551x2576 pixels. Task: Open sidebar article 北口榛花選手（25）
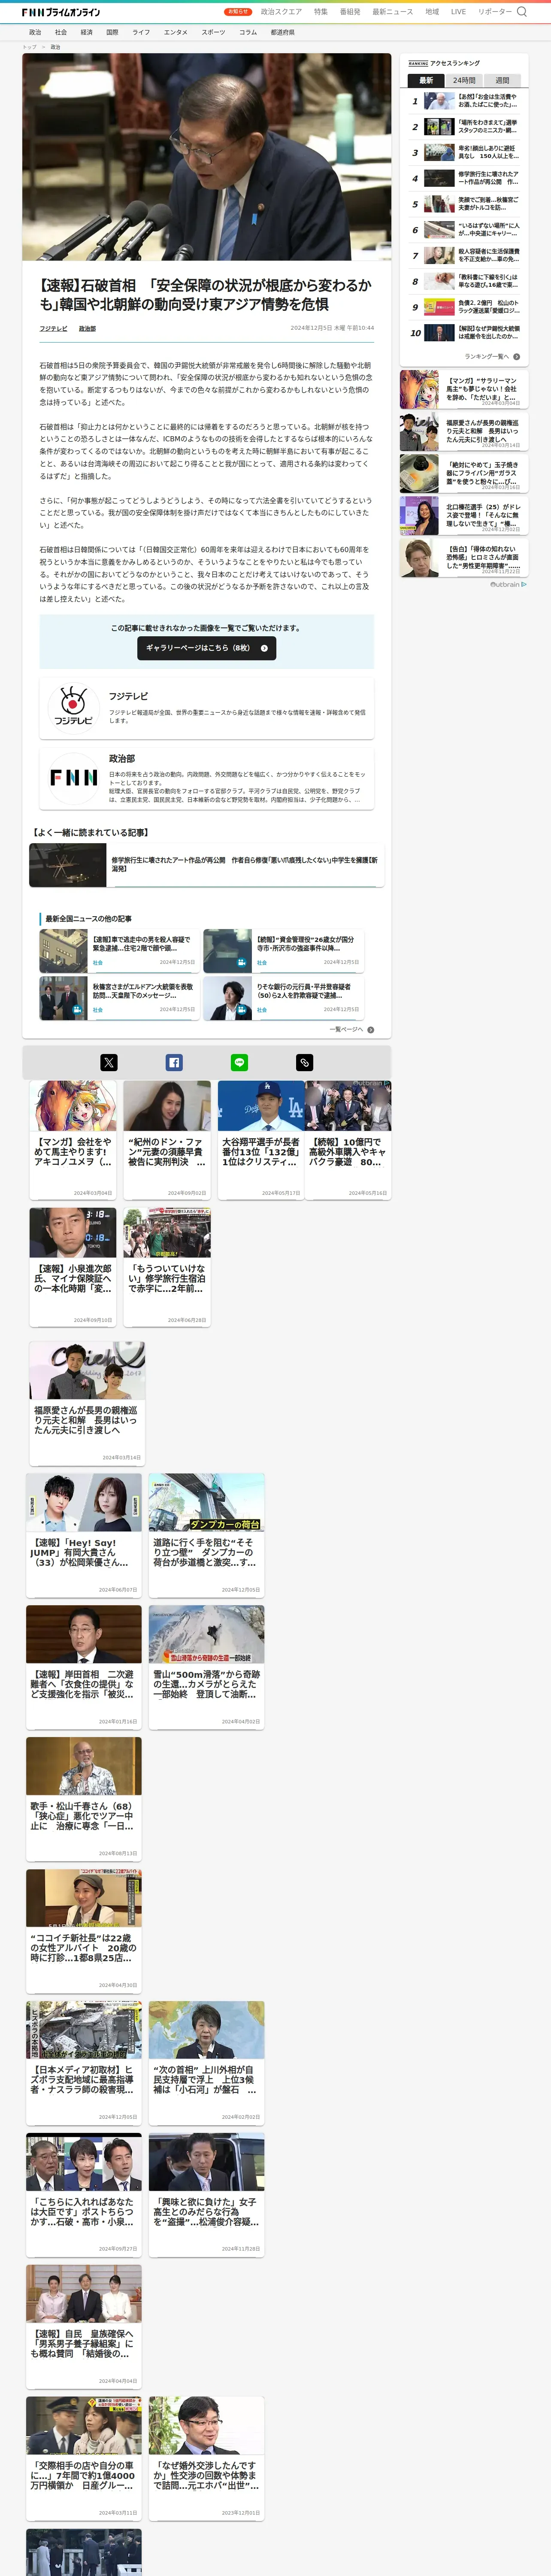(463, 516)
